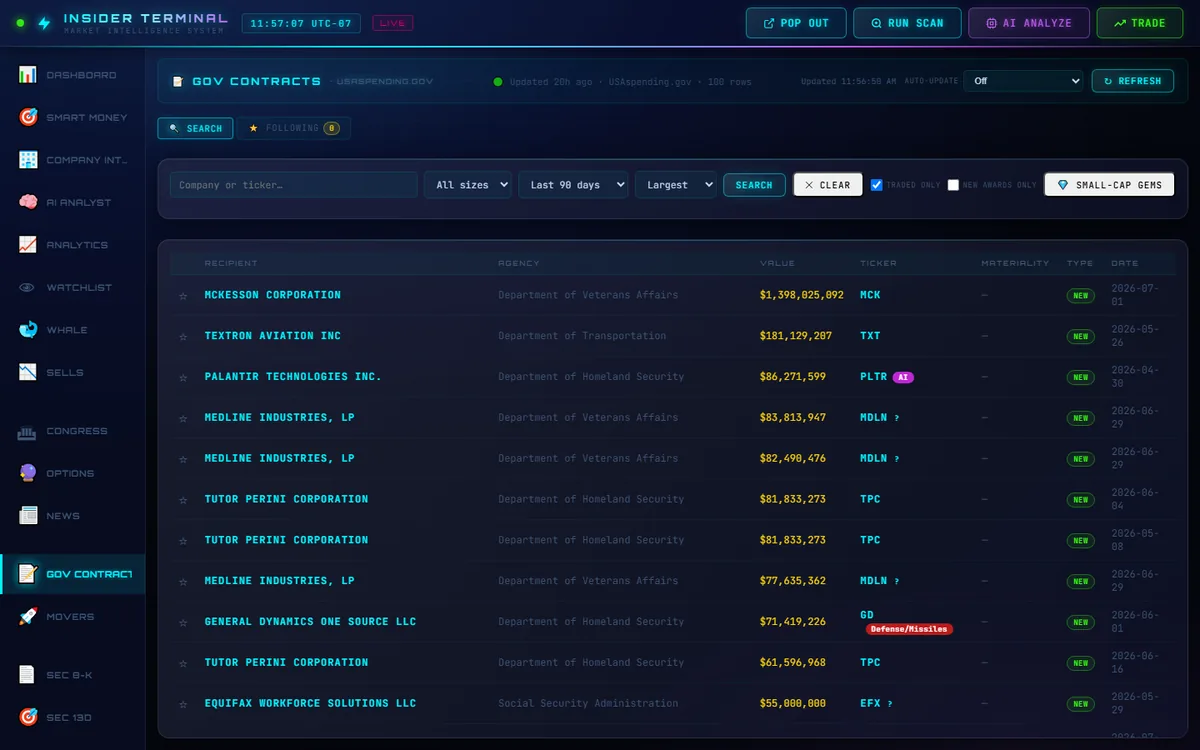Sort by the Recipient column header

coord(231,263)
